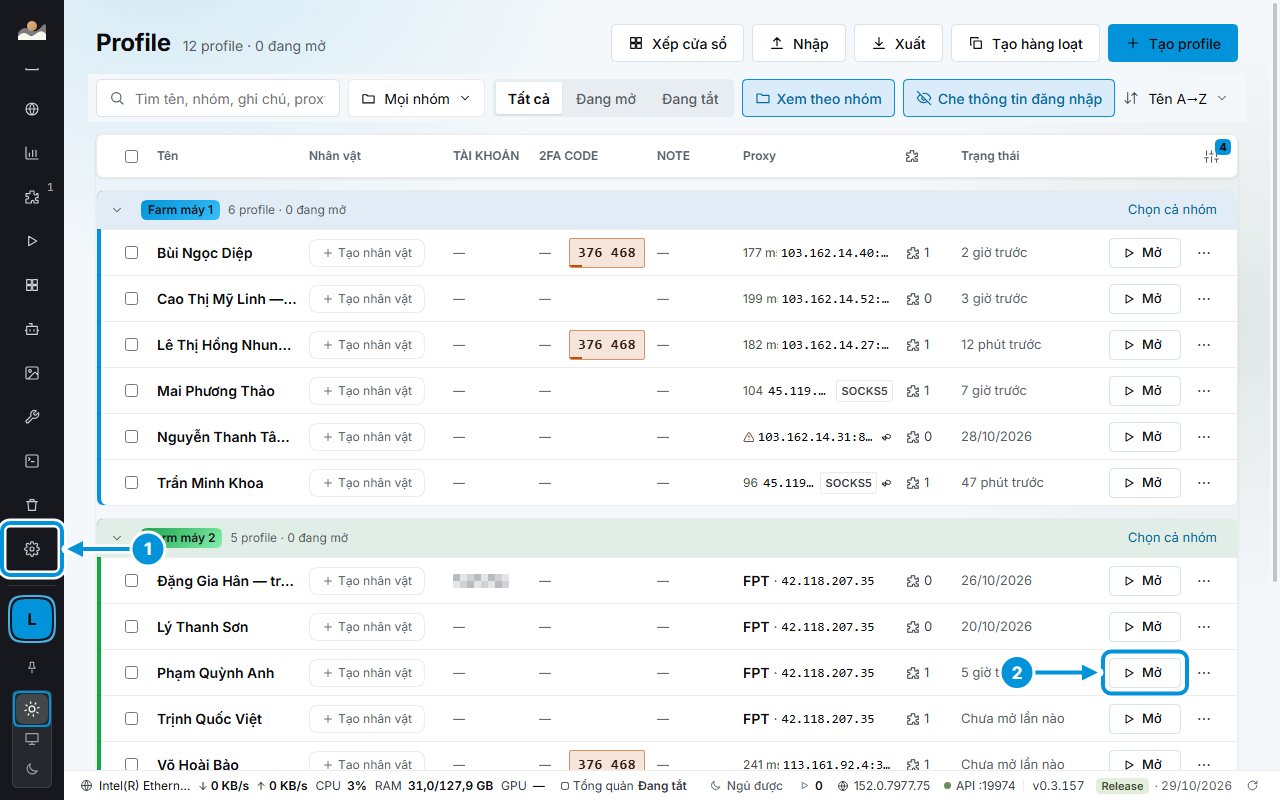Select the monitor system-theme icon
This screenshot has width=1280, height=800.
tap(32, 739)
